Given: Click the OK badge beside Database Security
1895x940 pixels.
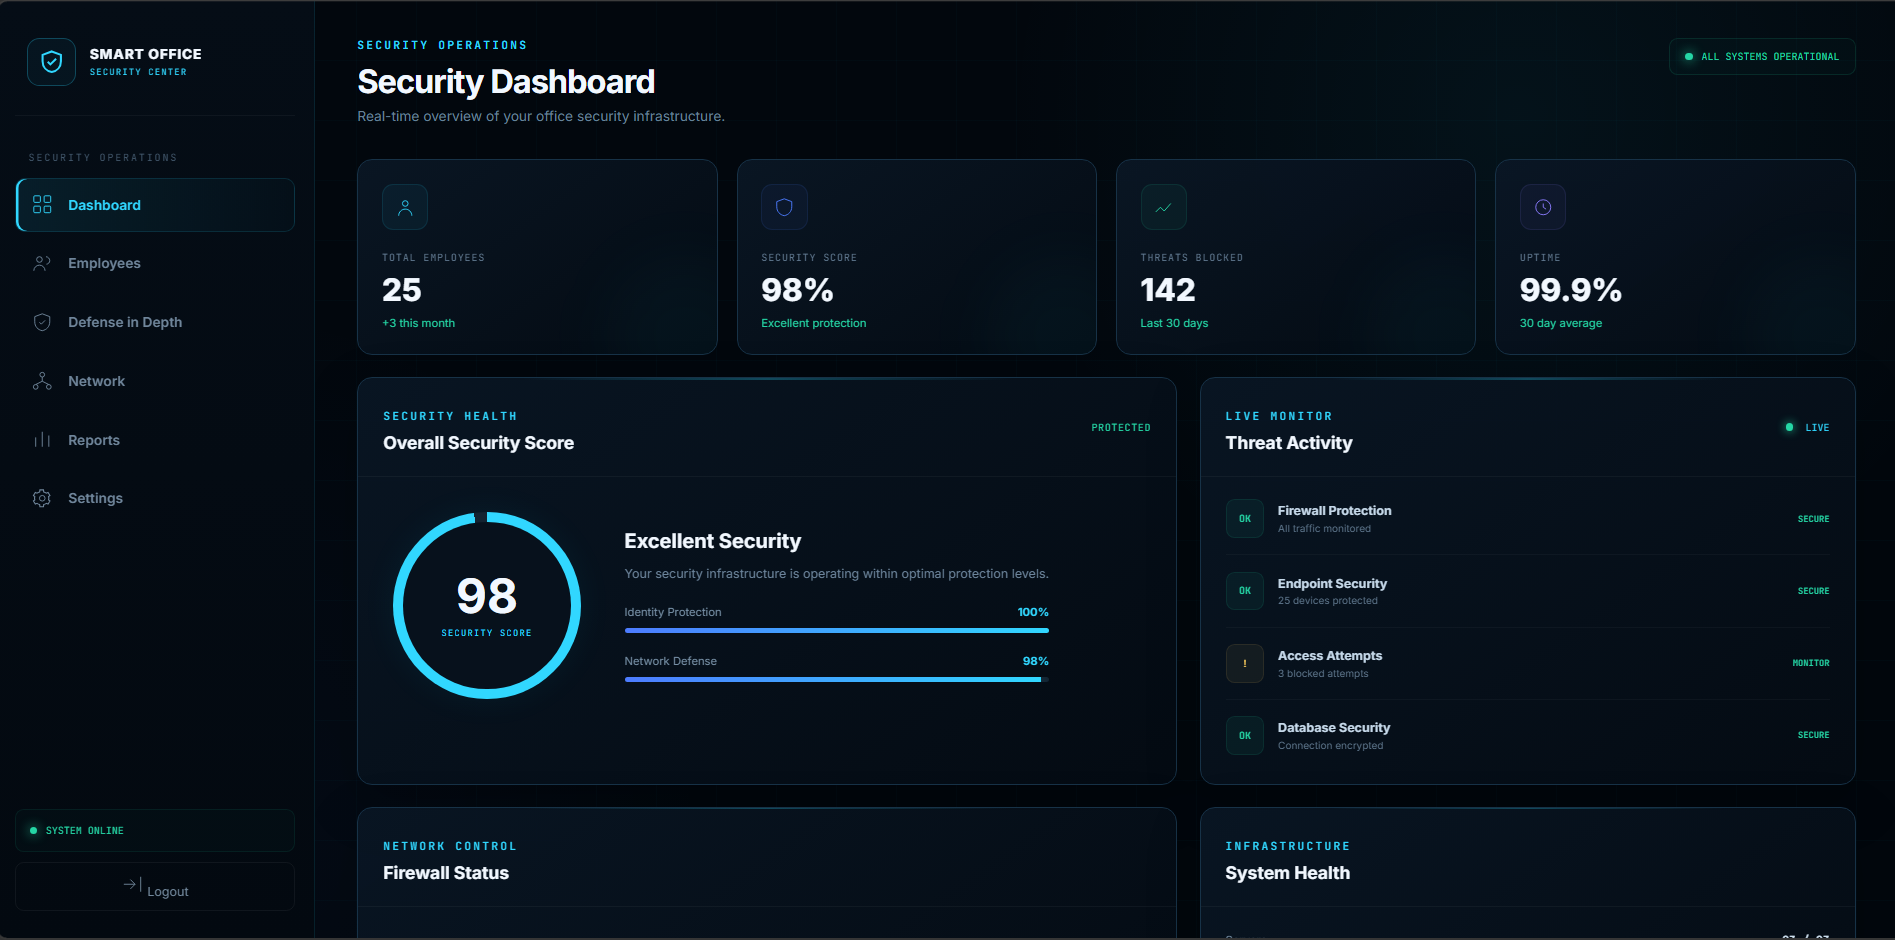Looking at the screenshot, I should coord(1245,735).
